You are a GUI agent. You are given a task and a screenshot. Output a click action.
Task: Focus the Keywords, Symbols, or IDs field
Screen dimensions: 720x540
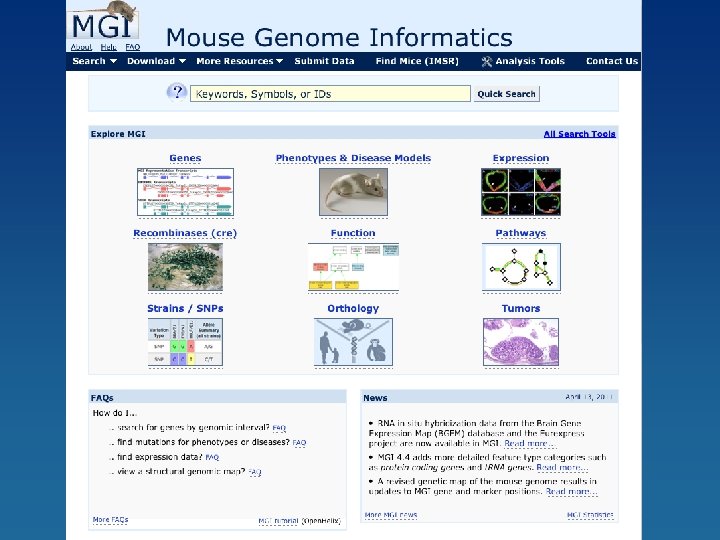click(x=330, y=94)
